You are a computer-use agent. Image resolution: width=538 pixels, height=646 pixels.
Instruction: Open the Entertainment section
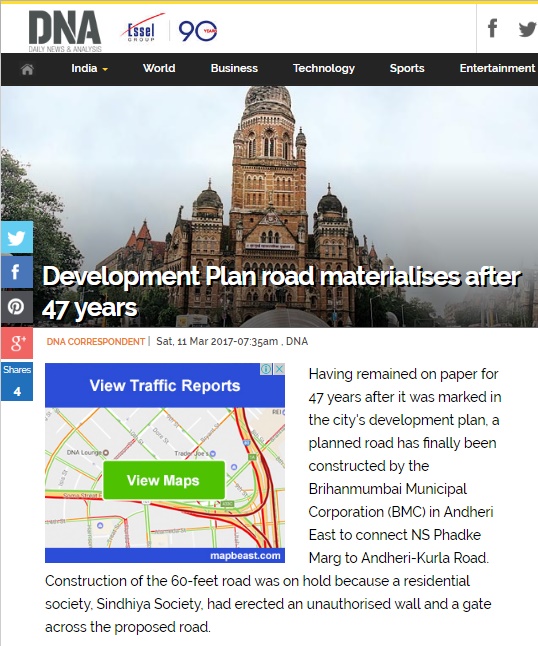point(497,68)
